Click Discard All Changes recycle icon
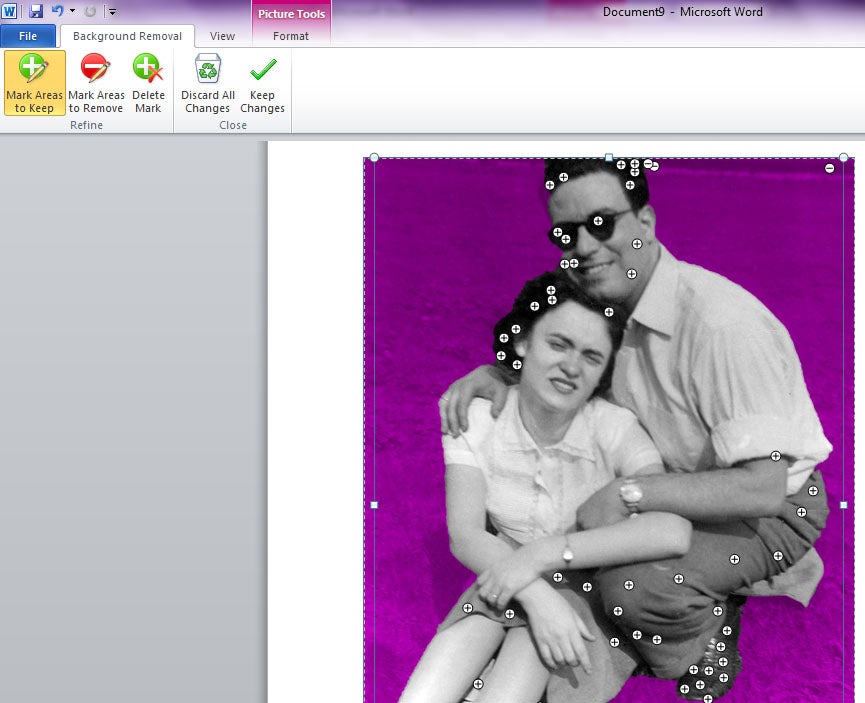The height and width of the screenshot is (703, 865). tap(207, 68)
